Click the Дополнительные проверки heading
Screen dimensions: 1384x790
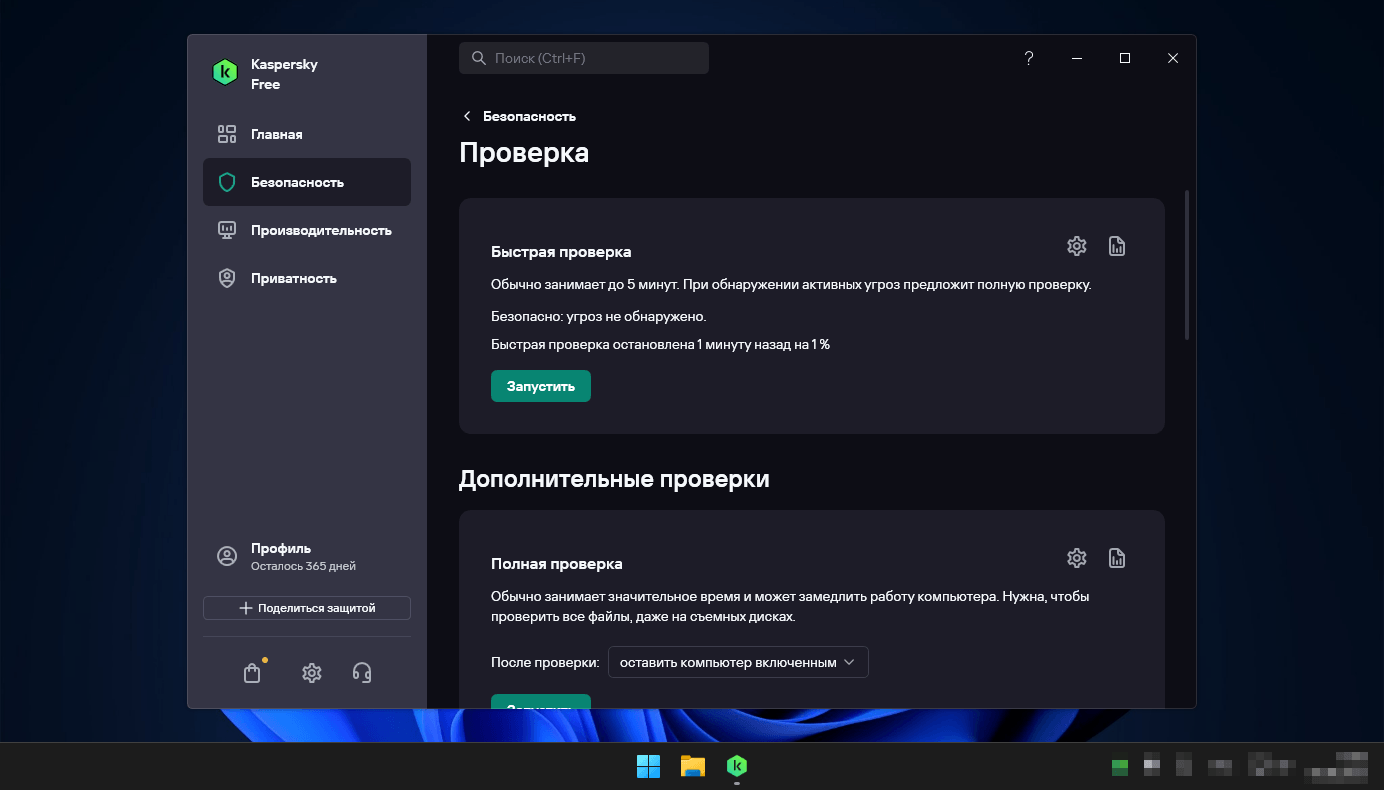coord(614,479)
